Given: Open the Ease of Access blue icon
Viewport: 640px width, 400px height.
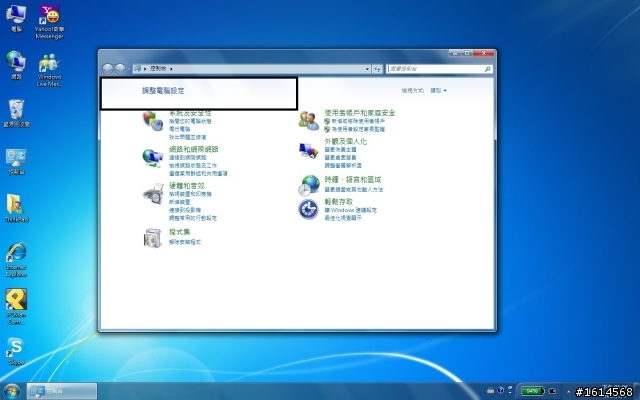Looking at the screenshot, I should 309,209.
